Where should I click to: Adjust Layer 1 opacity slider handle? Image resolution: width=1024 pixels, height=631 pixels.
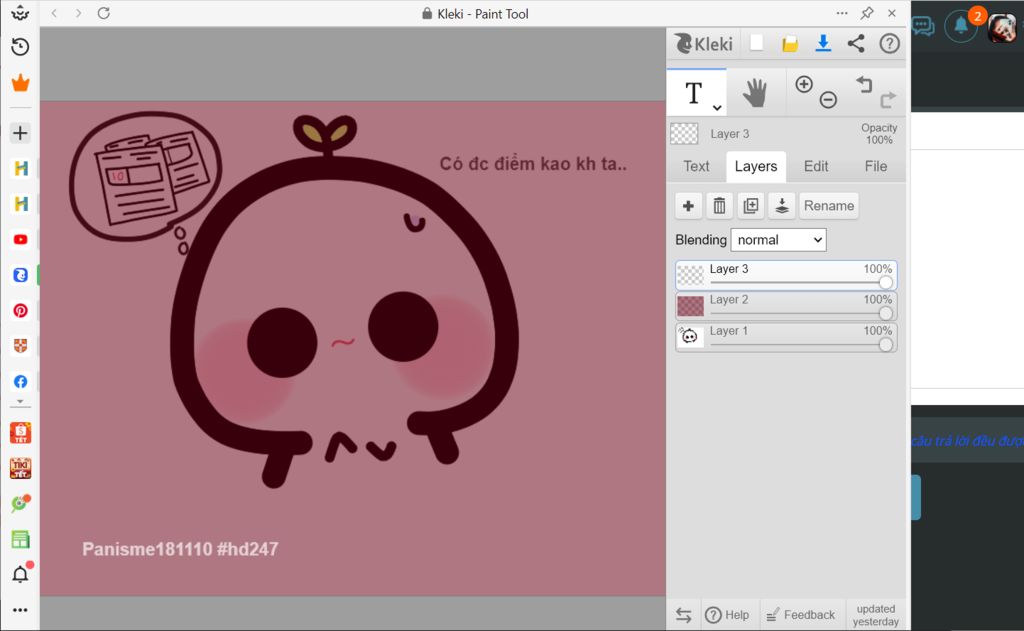886,345
